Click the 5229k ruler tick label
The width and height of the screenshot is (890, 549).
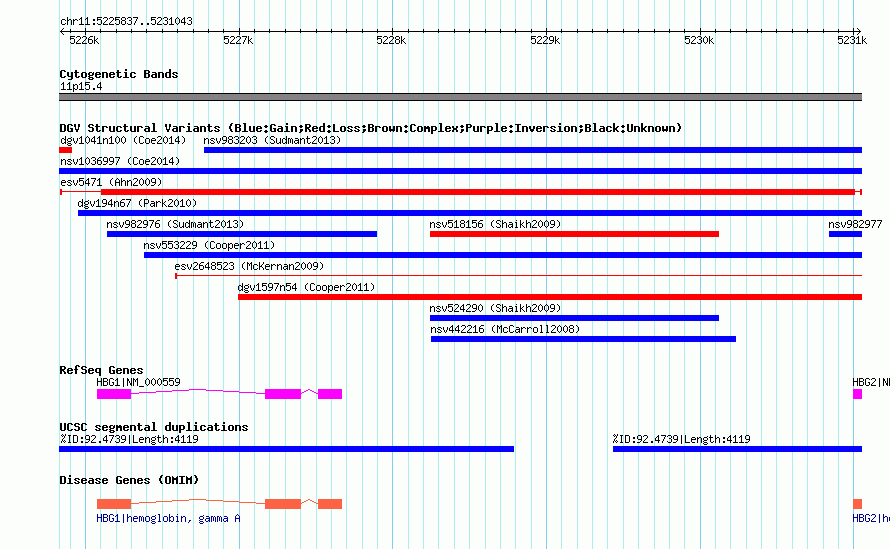point(545,40)
